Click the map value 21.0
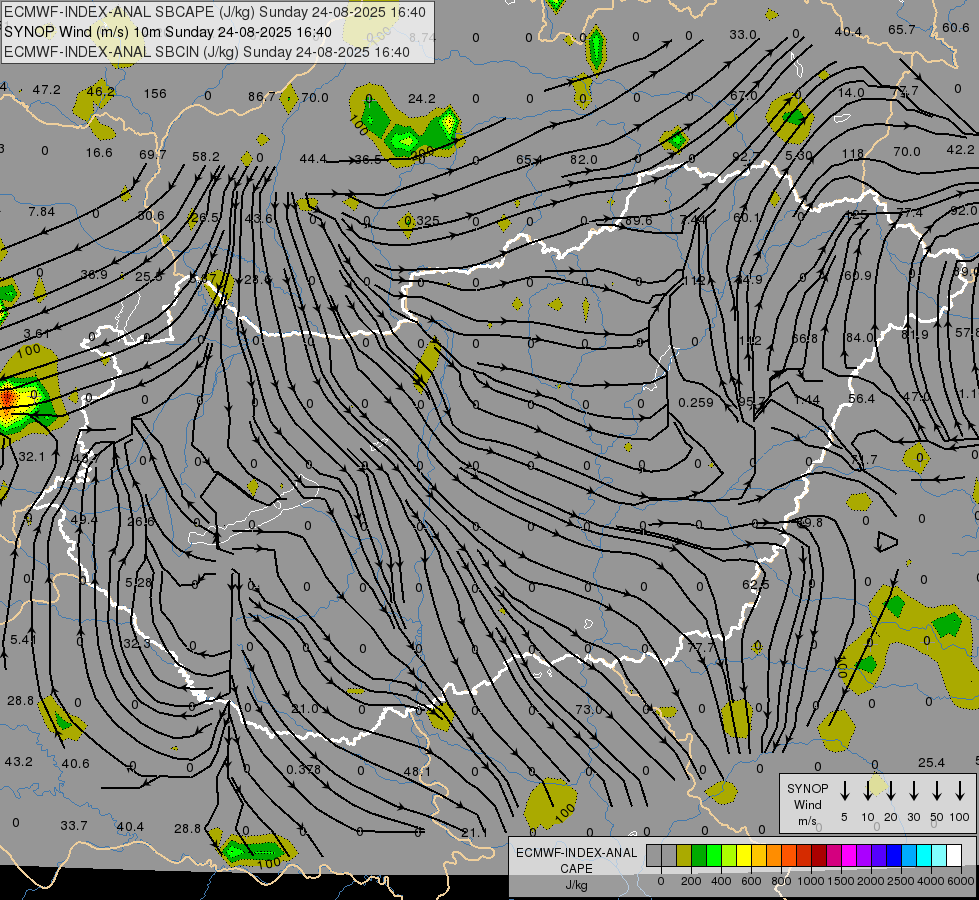The width and height of the screenshot is (979, 900). point(305,709)
